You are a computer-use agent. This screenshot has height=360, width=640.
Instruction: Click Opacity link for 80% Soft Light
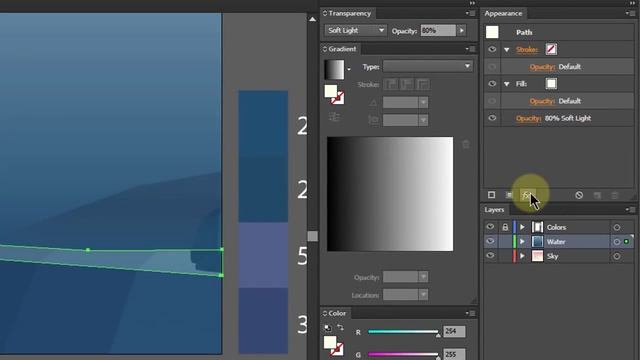tap(528, 118)
